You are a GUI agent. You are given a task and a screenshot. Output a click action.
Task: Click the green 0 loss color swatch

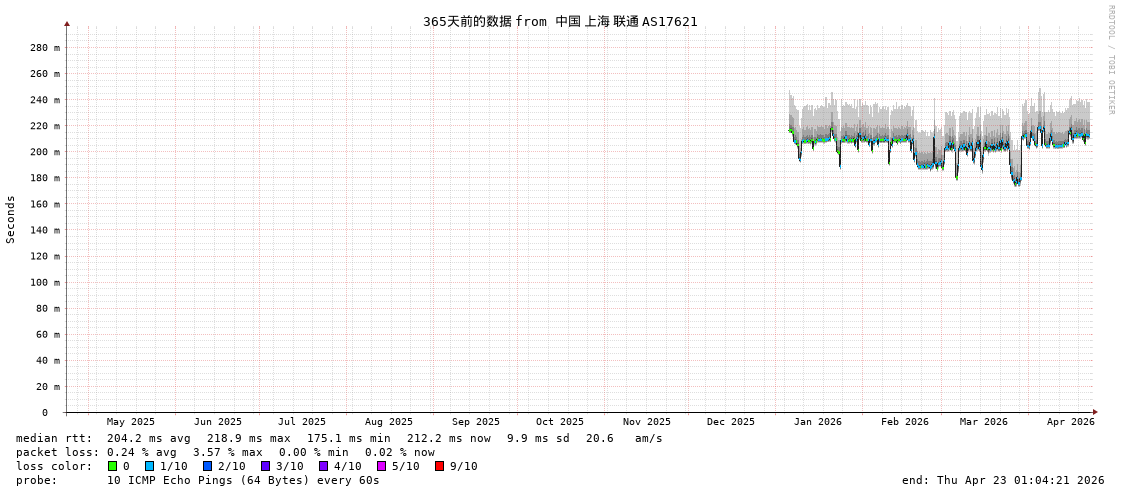tap(112, 466)
